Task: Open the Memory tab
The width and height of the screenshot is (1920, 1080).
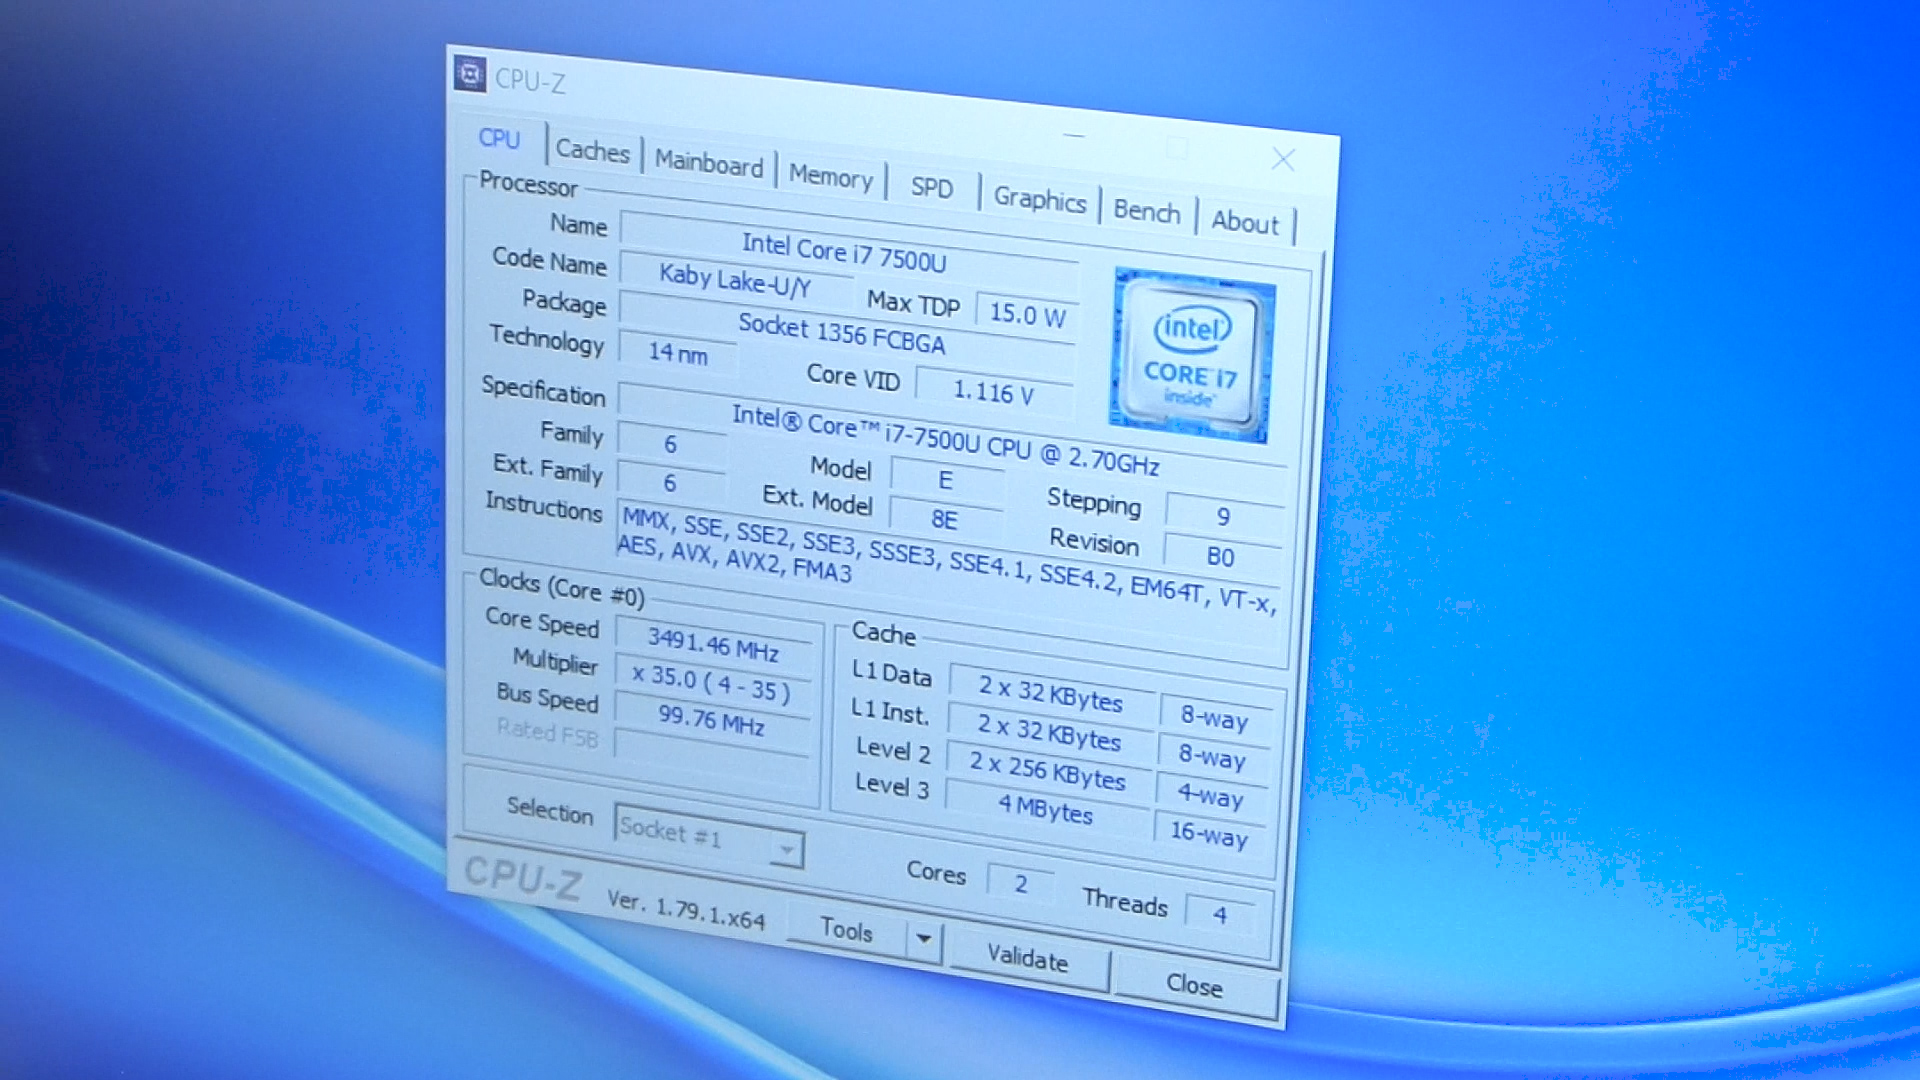Action: coord(831,177)
